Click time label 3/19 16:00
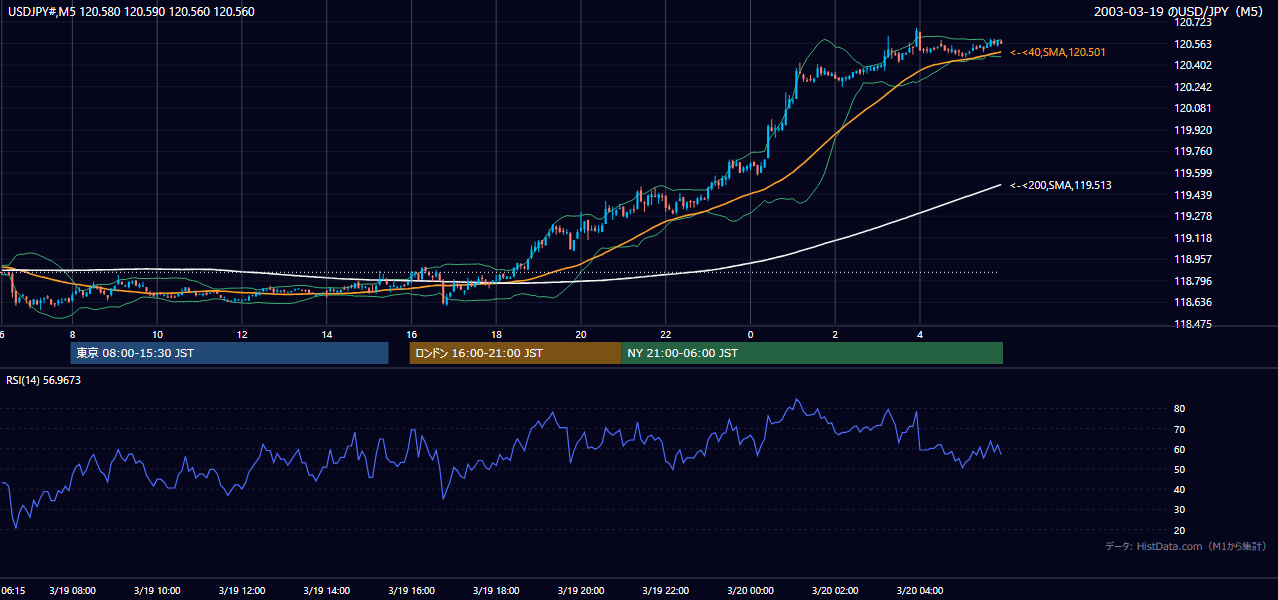Image resolution: width=1278 pixels, height=600 pixels. tap(412, 591)
